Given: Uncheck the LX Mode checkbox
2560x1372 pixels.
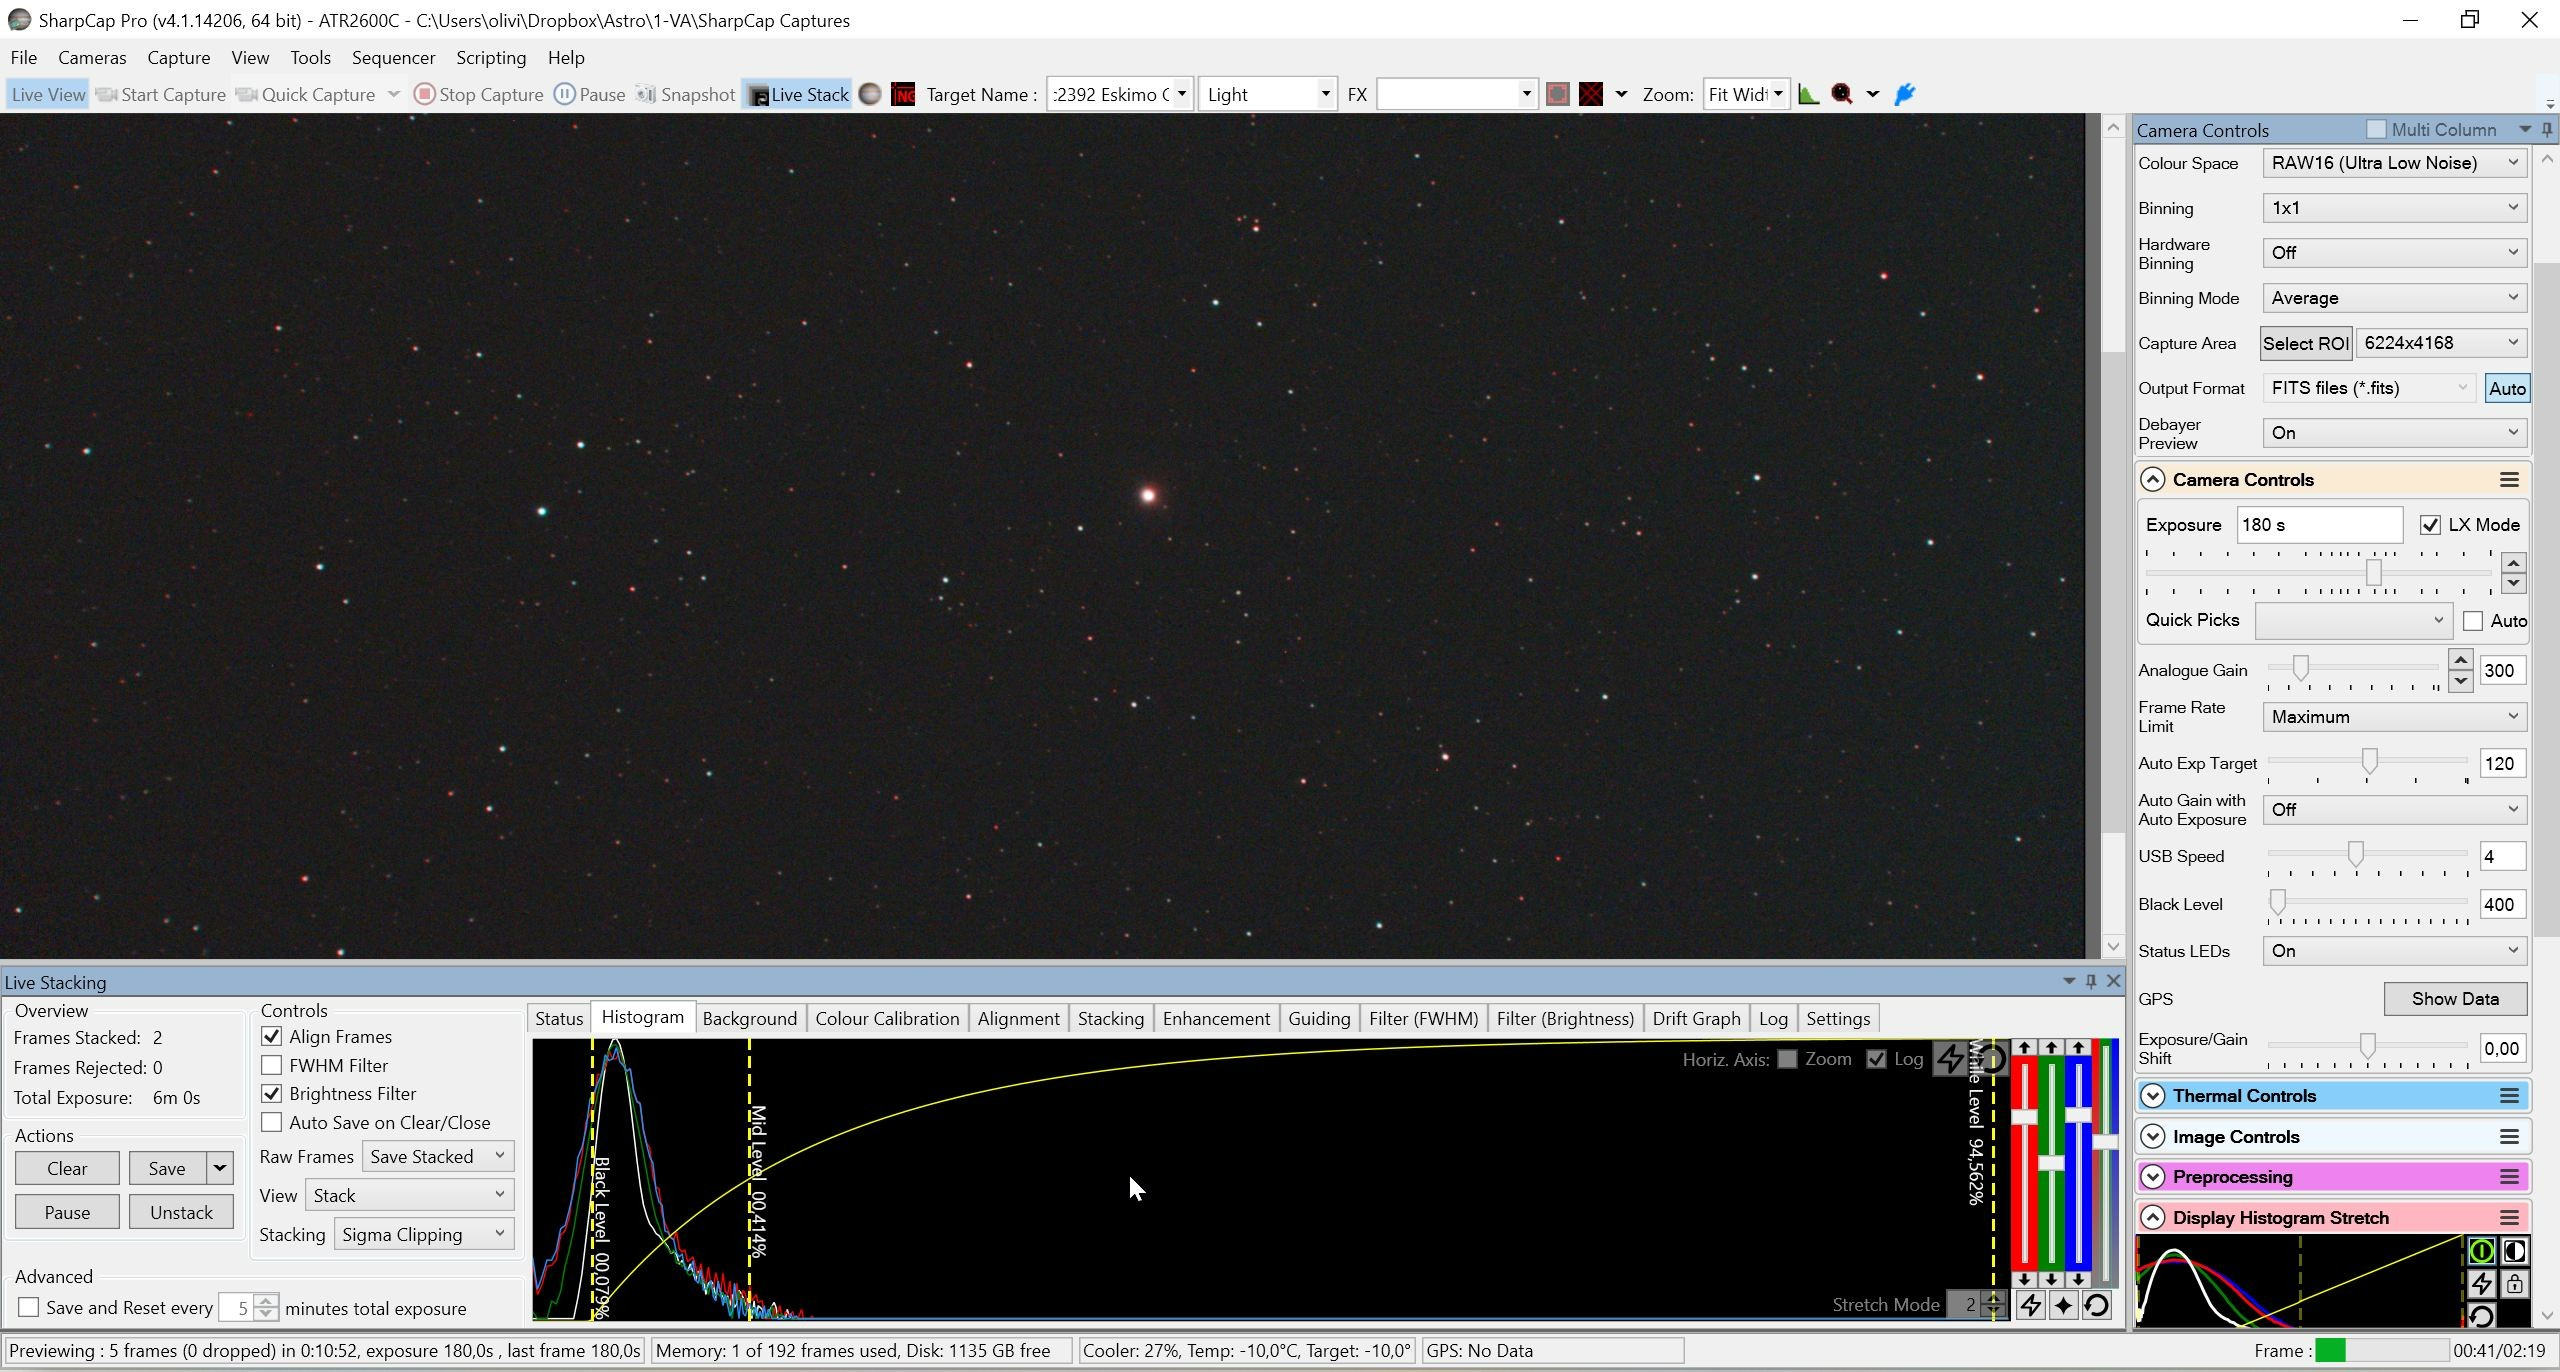Looking at the screenshot, I should [x=2430, y=525].
